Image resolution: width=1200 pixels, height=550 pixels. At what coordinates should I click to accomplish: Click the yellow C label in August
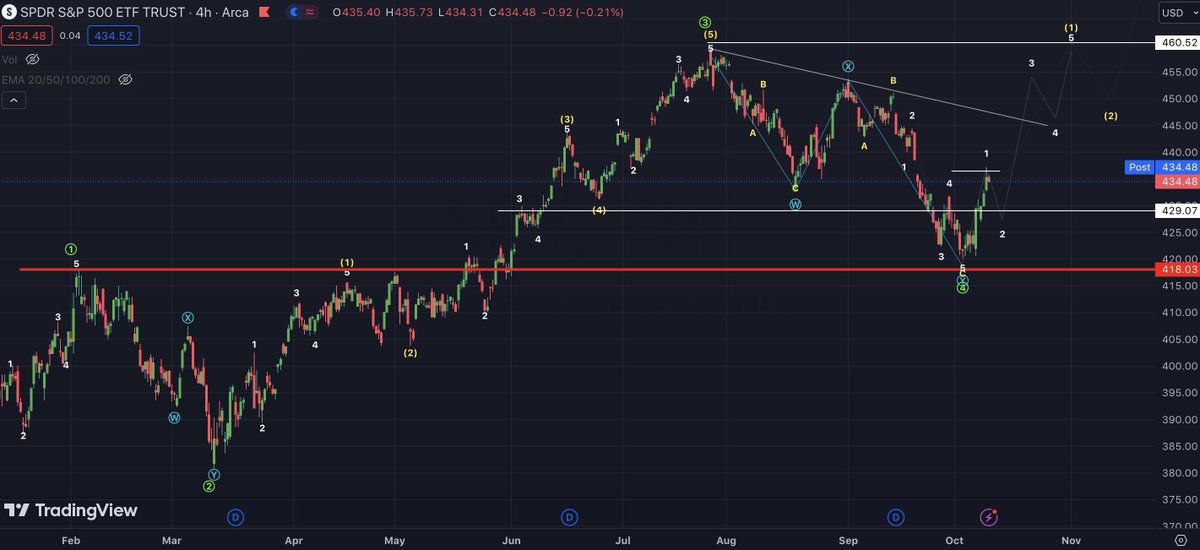pyautogui.click(x=795, y=188)
